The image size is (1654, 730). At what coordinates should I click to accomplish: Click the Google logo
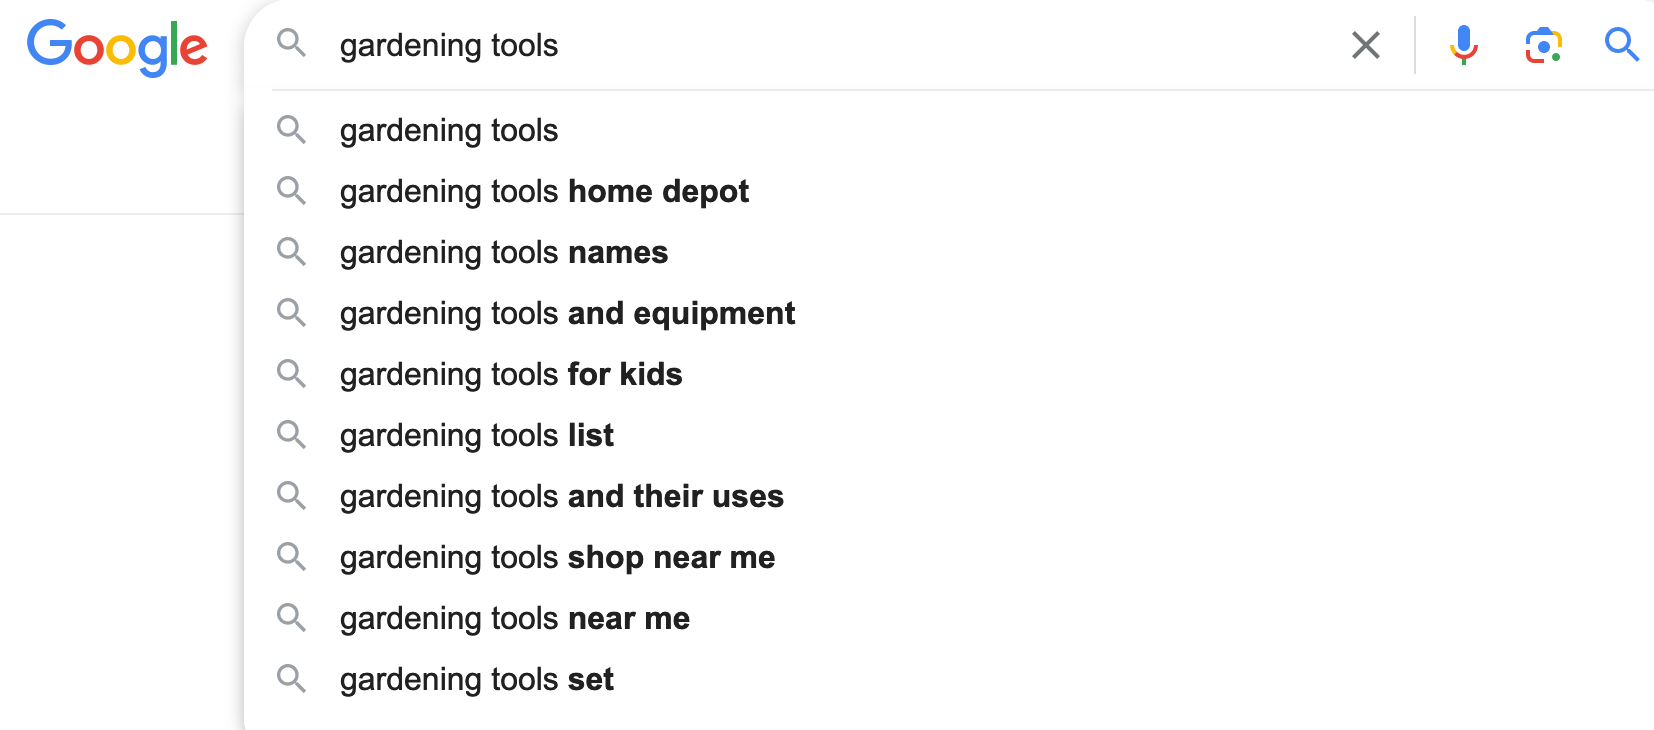(117, 46)
